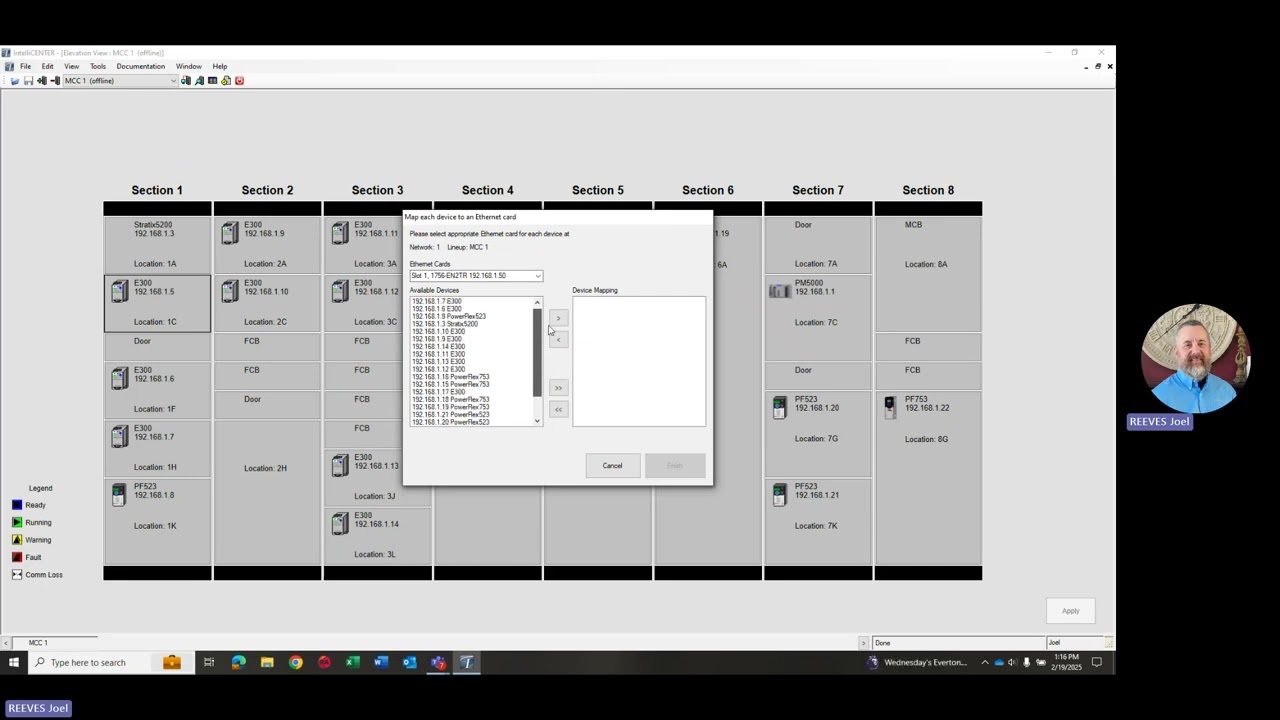Viewport: 1280px width, 720px height.
Task: Click the open folder toolbar icon
Action: (15, 81)
